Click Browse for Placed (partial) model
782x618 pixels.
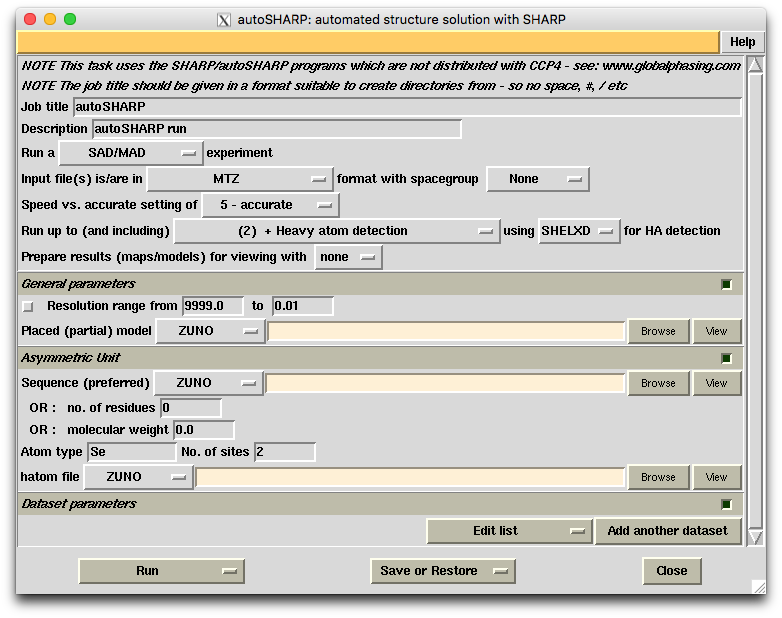pos(658,331)
